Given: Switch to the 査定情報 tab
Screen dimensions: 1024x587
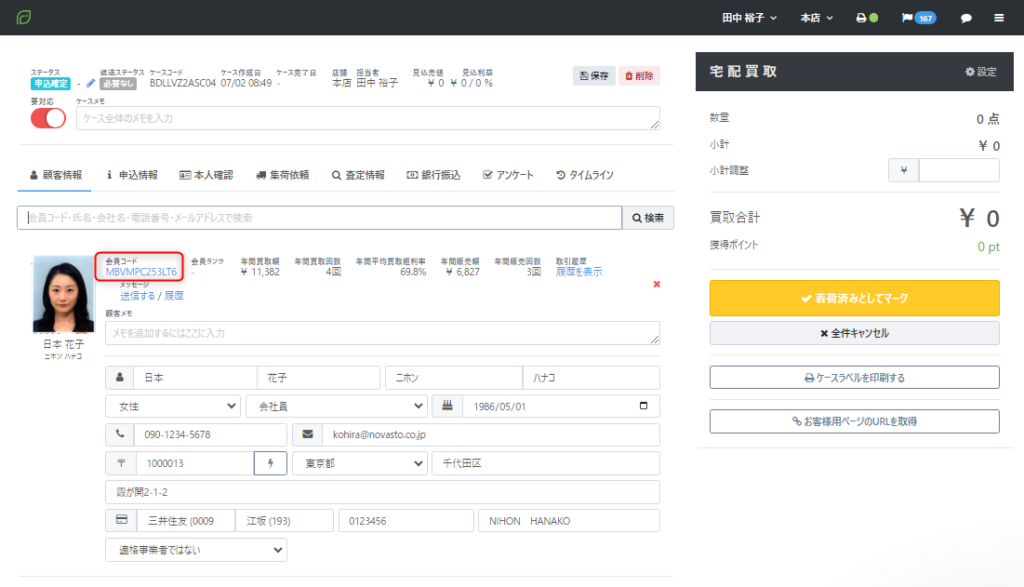Looking at the screenshot, I should (358, 175).
